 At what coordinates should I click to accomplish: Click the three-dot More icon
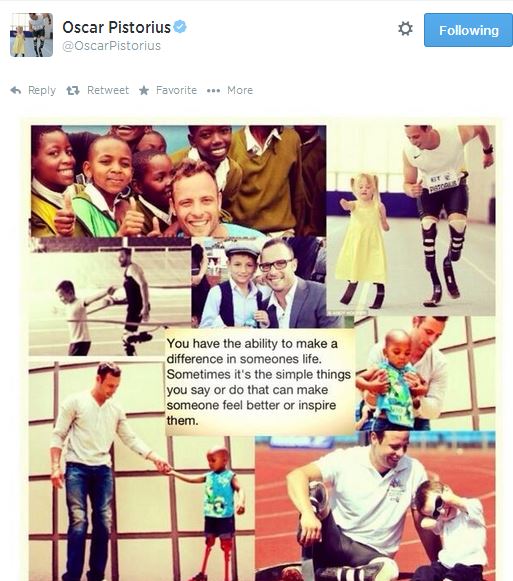[214, 90]
